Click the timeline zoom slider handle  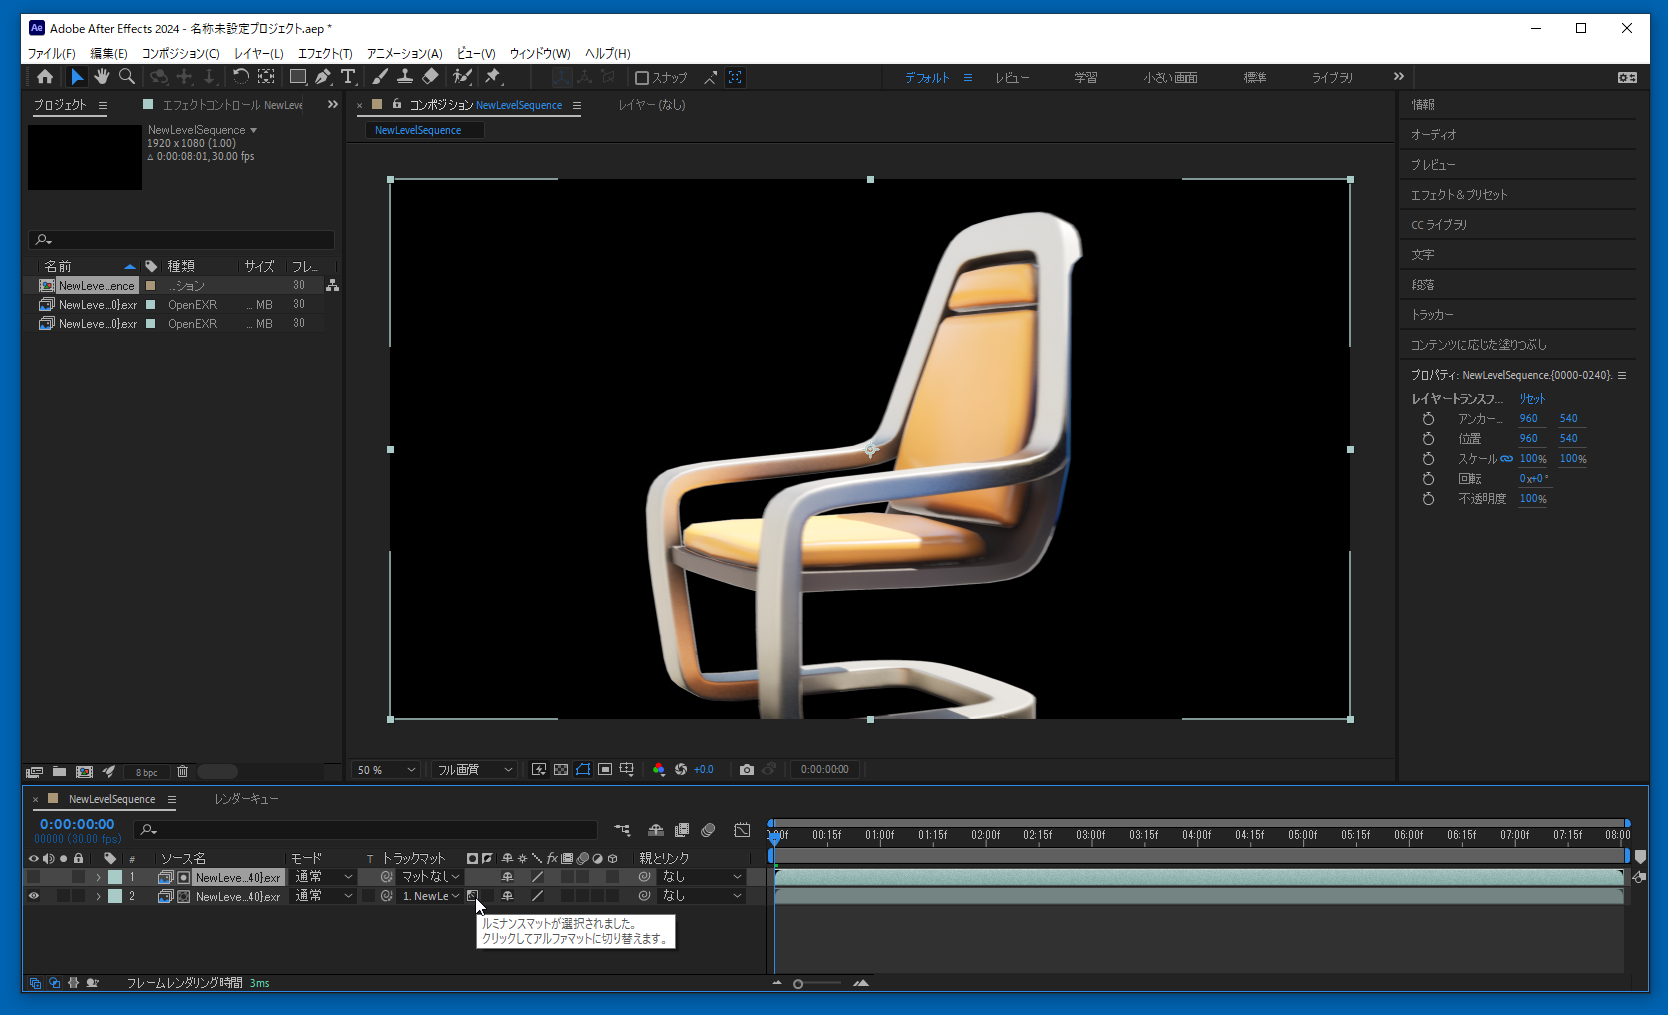point(798,984)
